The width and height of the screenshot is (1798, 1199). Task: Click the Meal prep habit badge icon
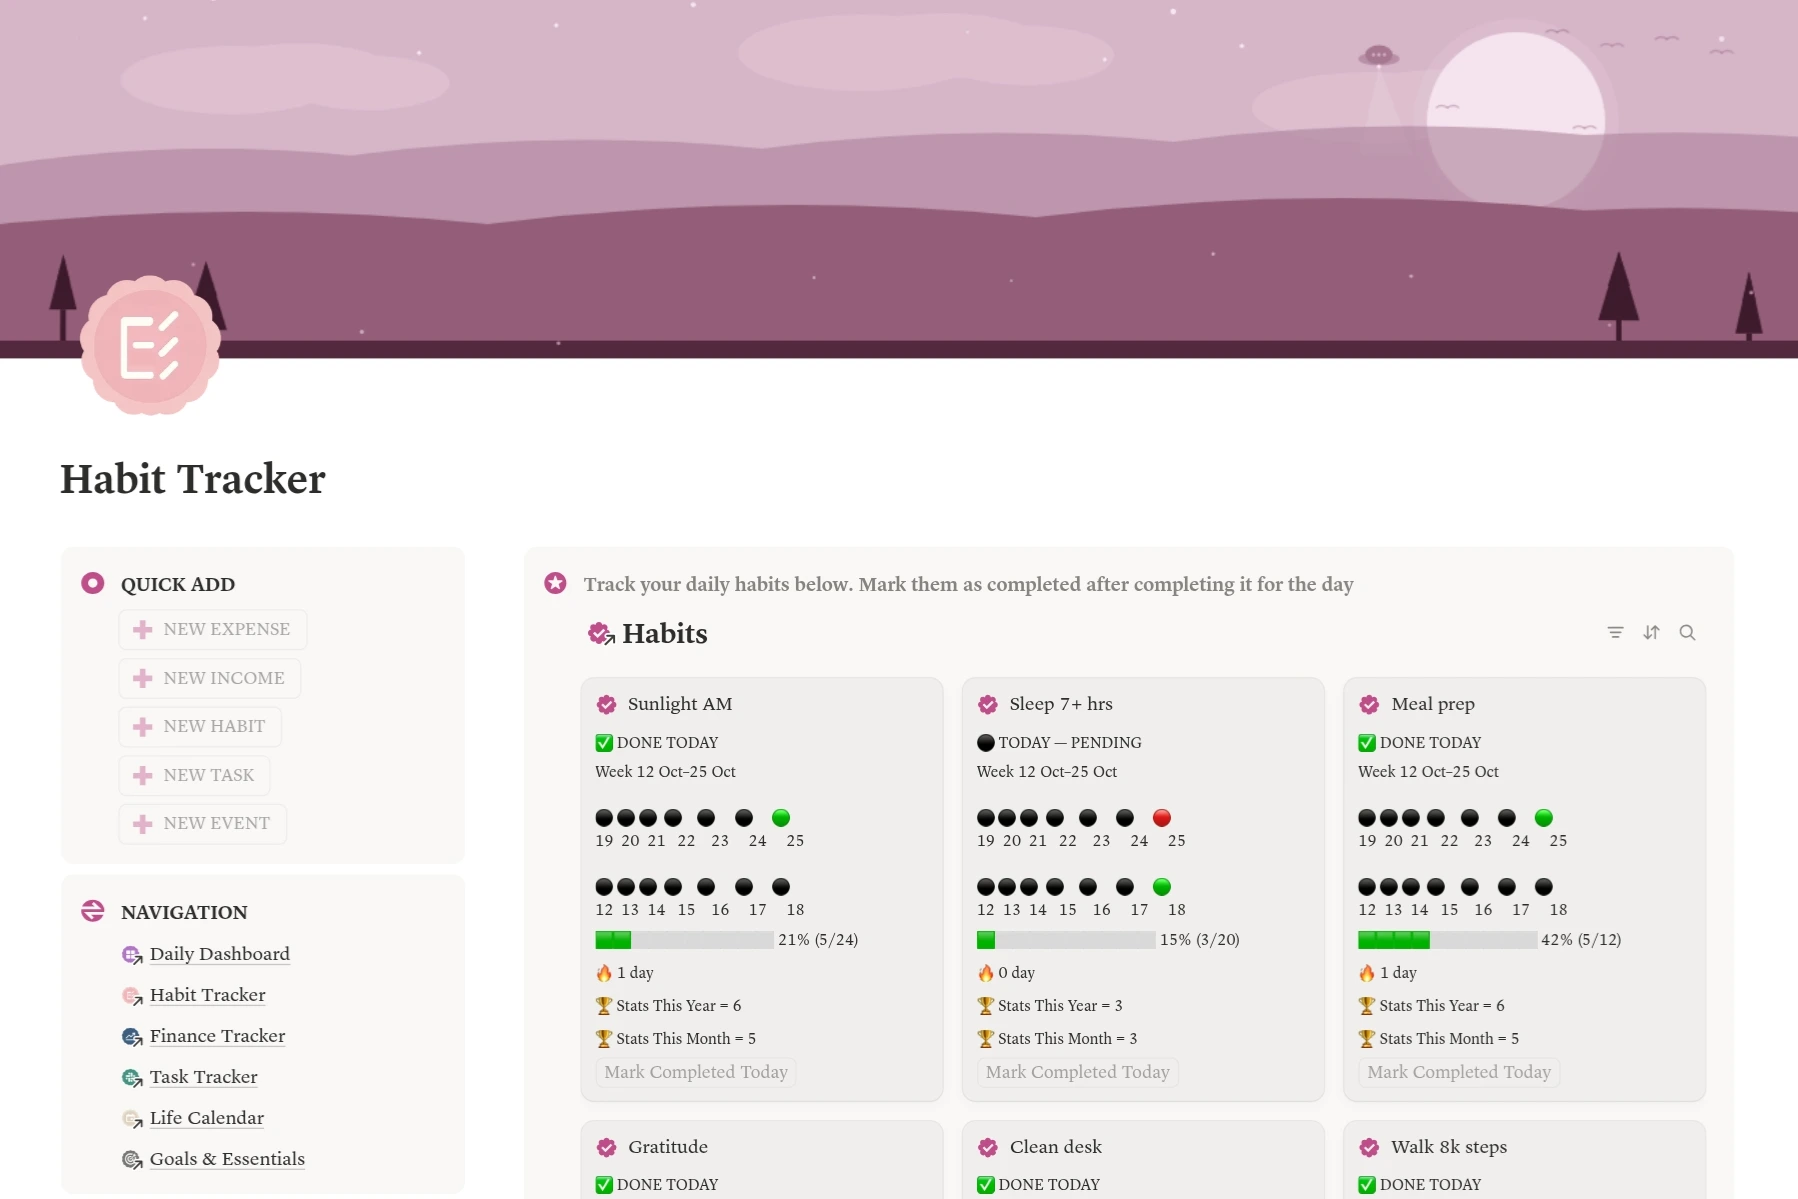click(1369, 704)
